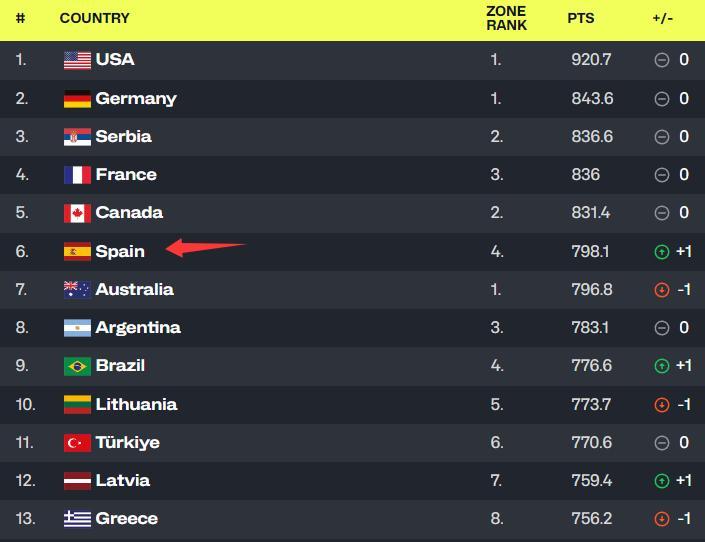
Task: Click the +/- column header
Action: click(x=662, y=18)
